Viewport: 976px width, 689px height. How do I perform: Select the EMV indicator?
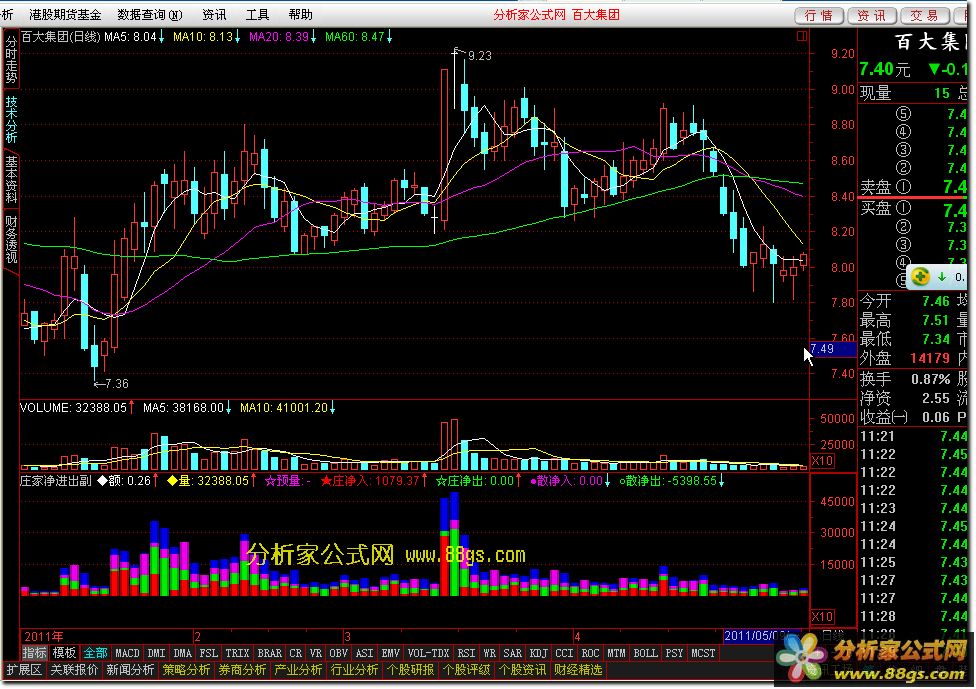(x=390, y=653)
